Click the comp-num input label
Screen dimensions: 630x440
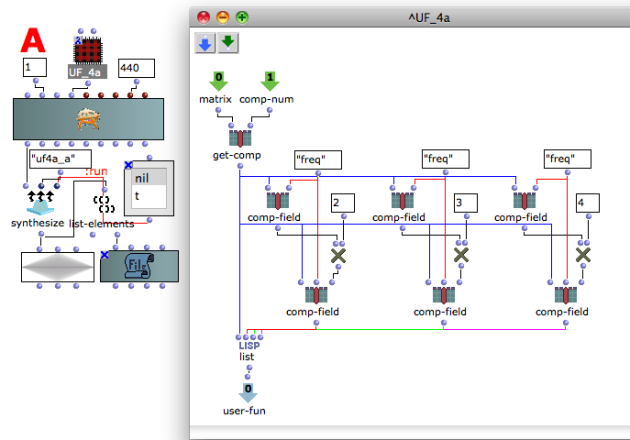[266, 99]
